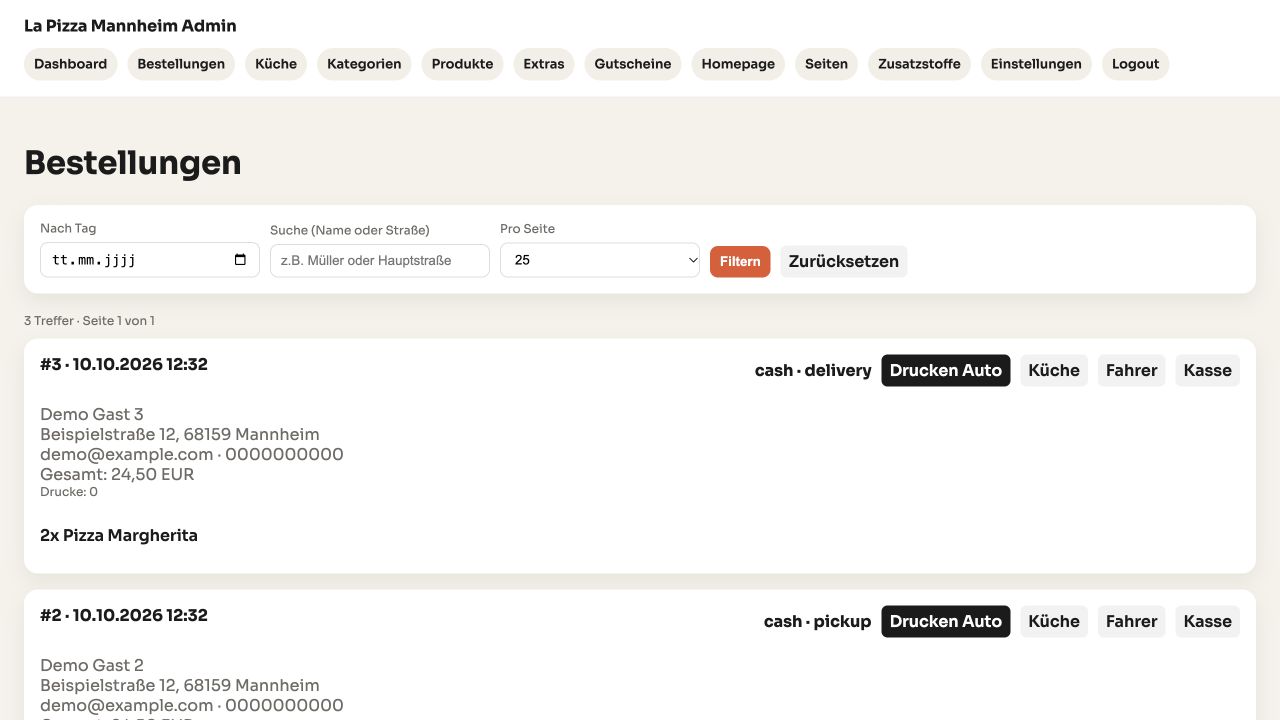
Task: Click Drucken Auto for order #3
Action: tap(946, 370)
